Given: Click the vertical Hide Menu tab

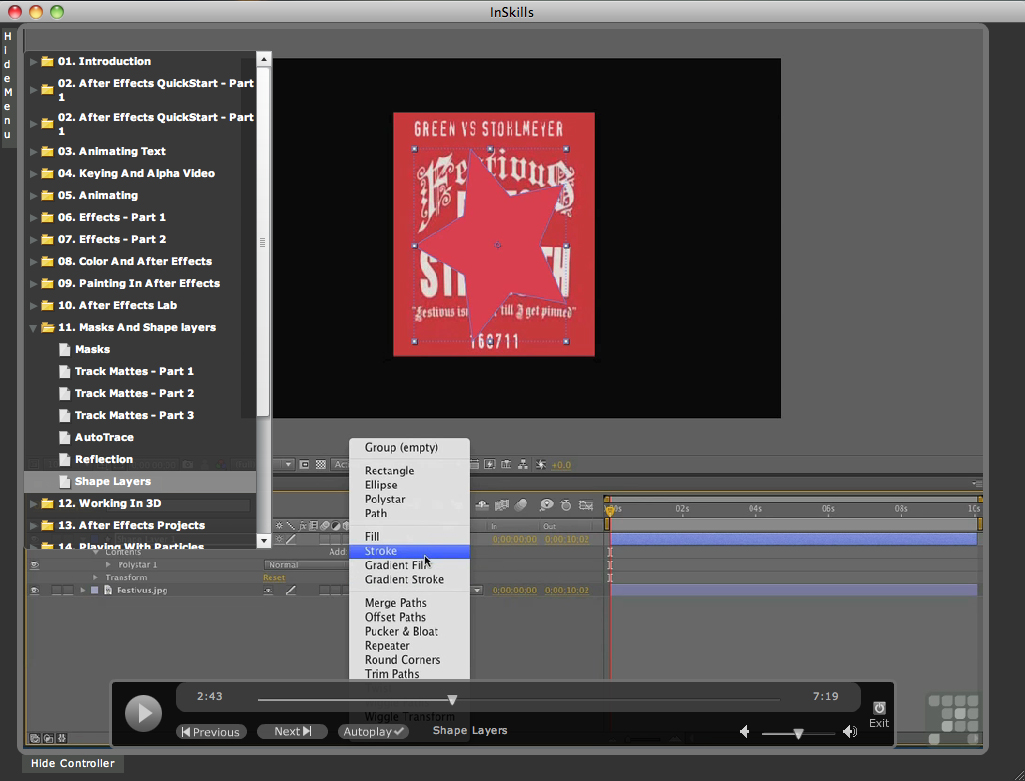Looking at the screenshot, I should [x=8, y=85].
